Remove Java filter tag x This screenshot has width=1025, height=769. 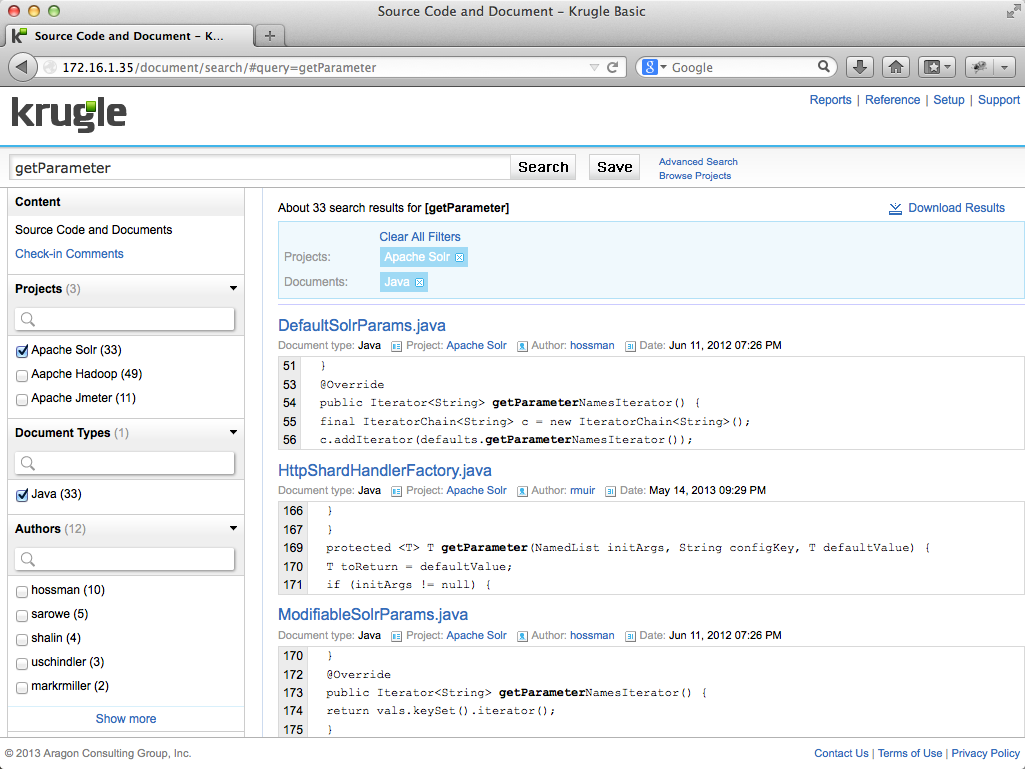coord(420,282)
